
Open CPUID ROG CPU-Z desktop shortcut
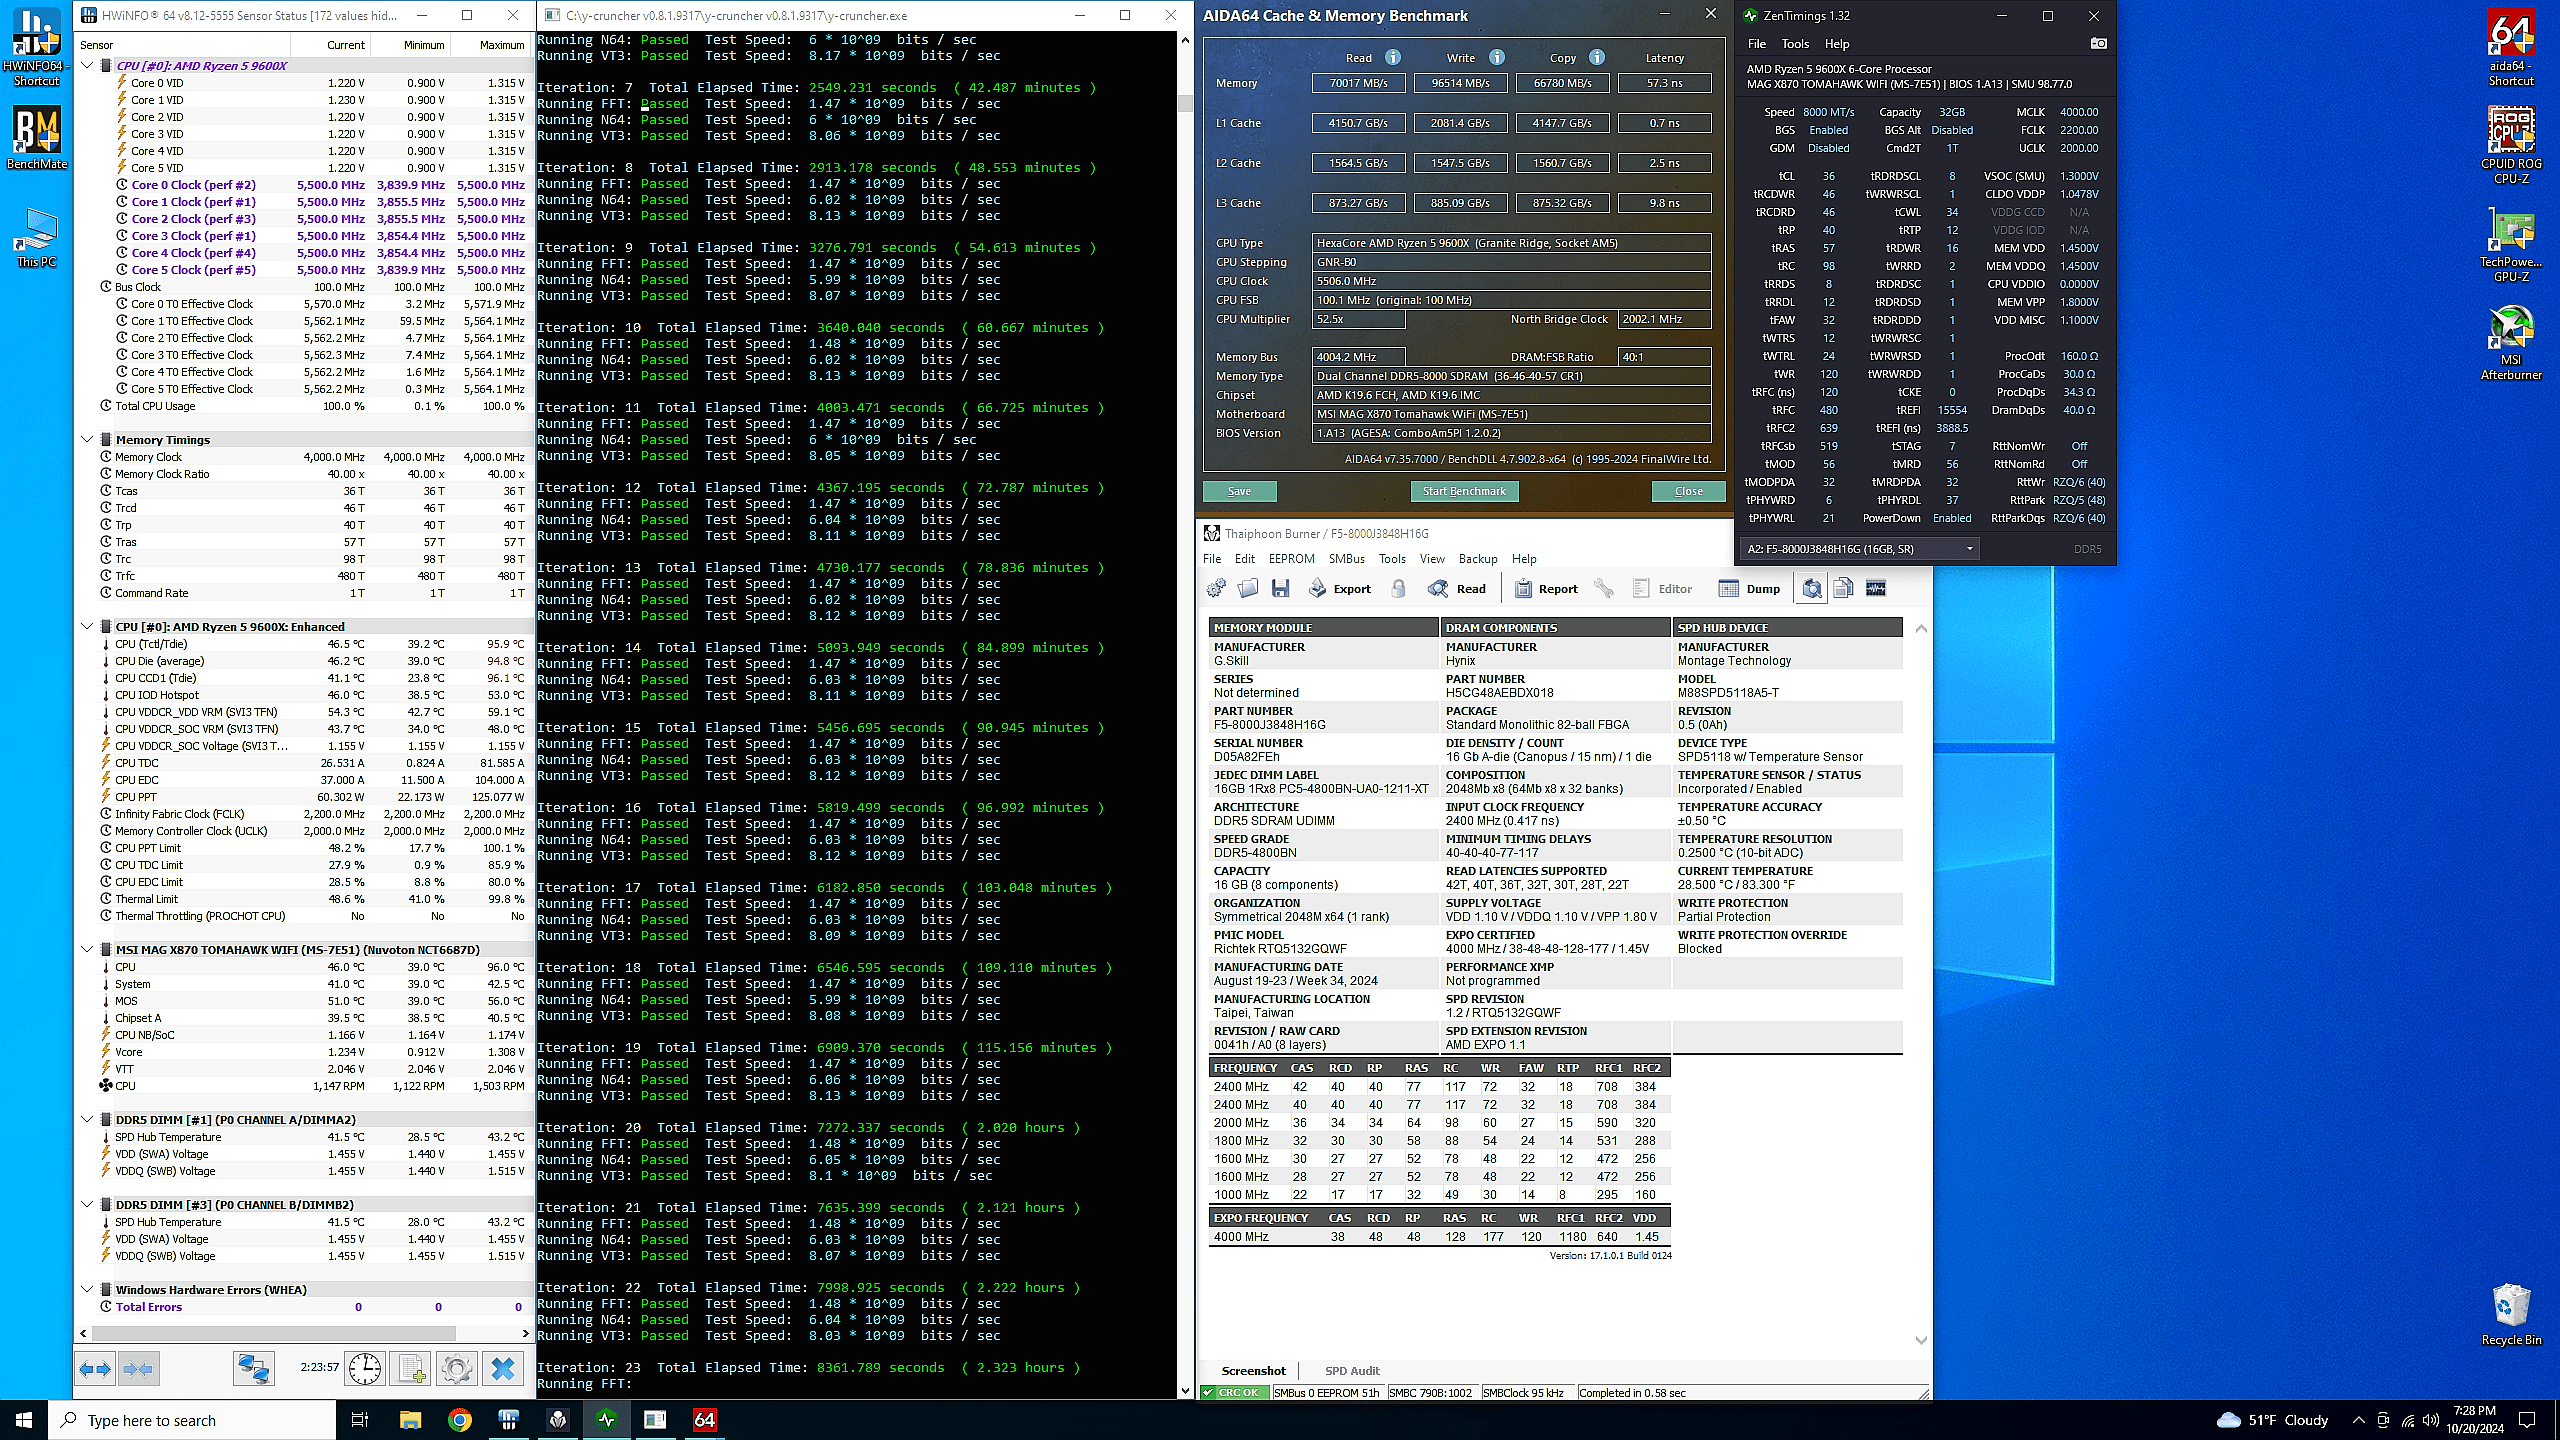[x=2511, y=146]
